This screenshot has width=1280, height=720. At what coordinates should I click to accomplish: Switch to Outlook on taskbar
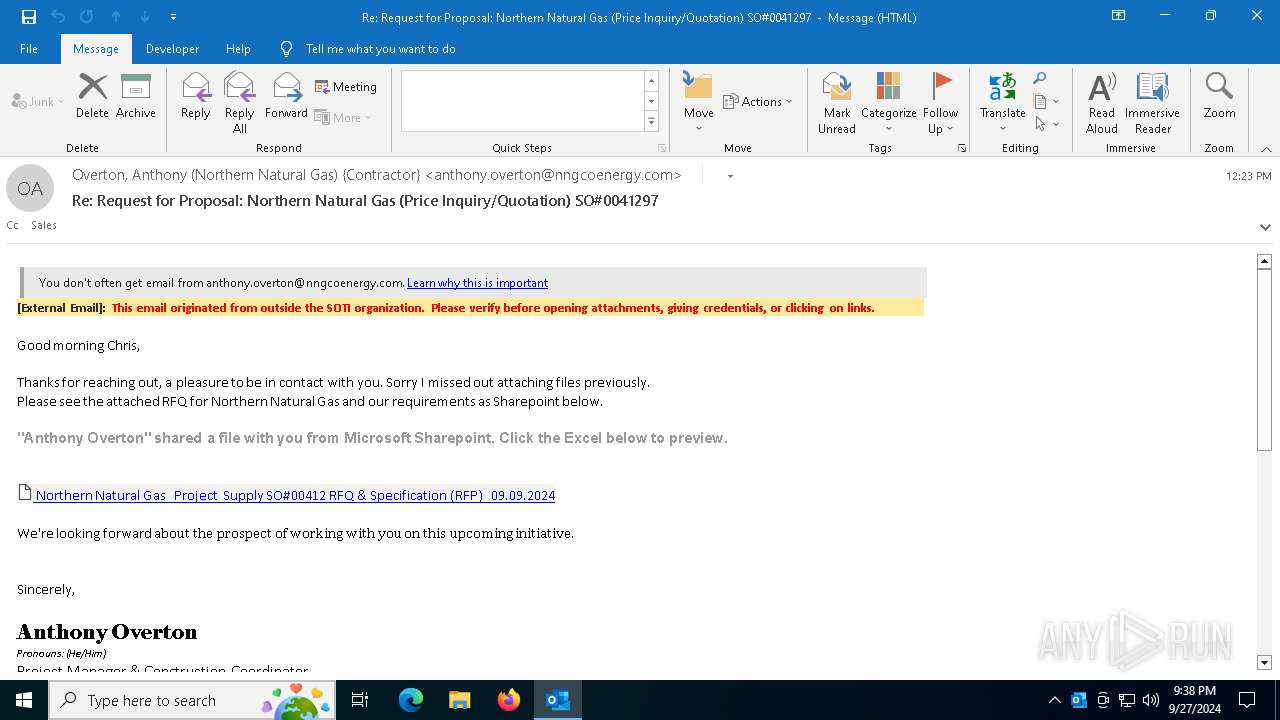click(x=558, y=700)
